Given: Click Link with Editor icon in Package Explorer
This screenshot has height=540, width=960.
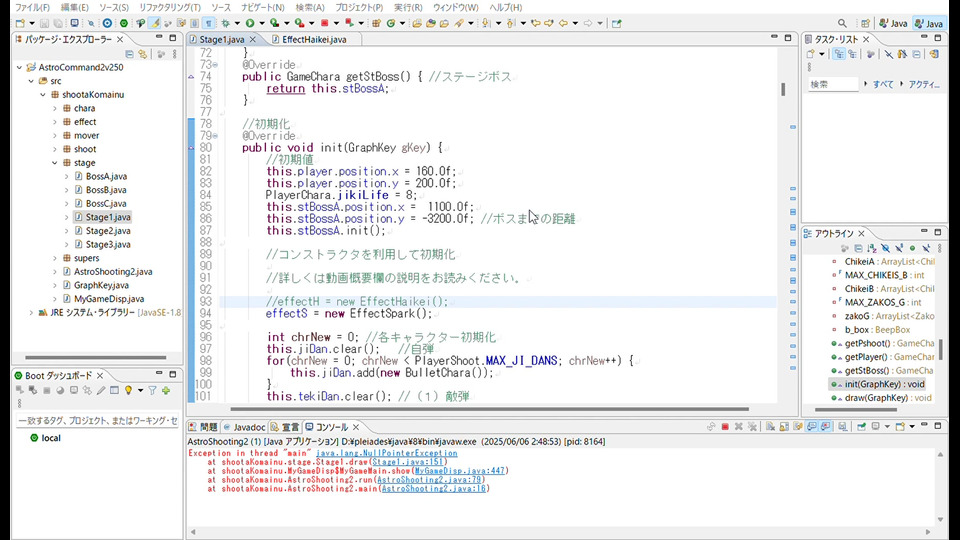Looking at the screenshot, I should coord(144,54).
